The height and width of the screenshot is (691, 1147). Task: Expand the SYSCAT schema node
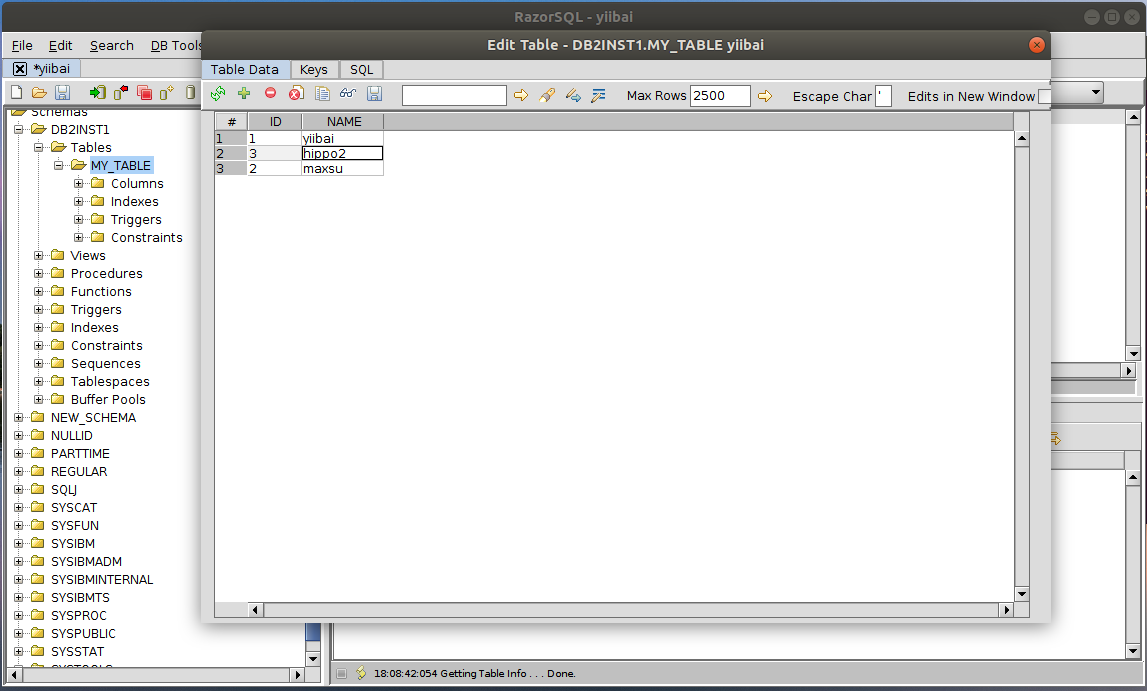click(x=19, y=508)
